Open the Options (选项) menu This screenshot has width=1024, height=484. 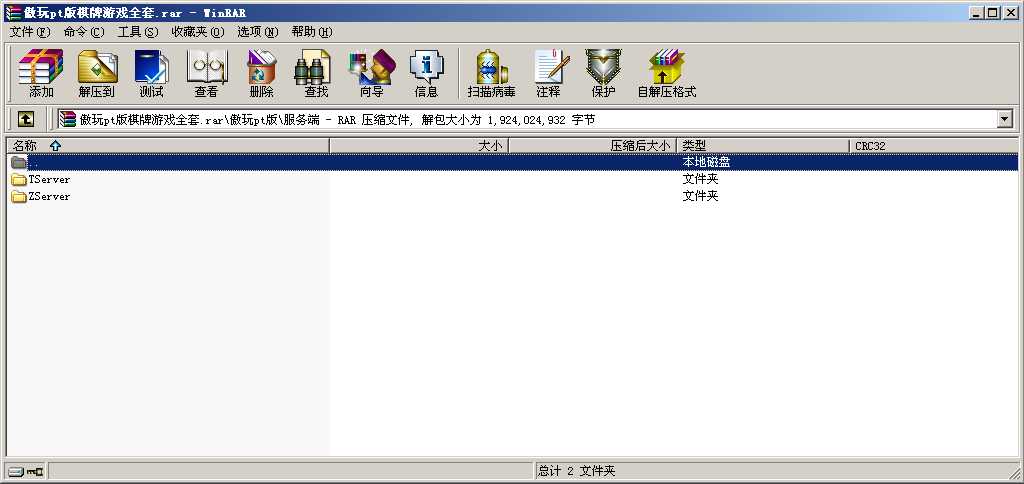pos(257,31)
